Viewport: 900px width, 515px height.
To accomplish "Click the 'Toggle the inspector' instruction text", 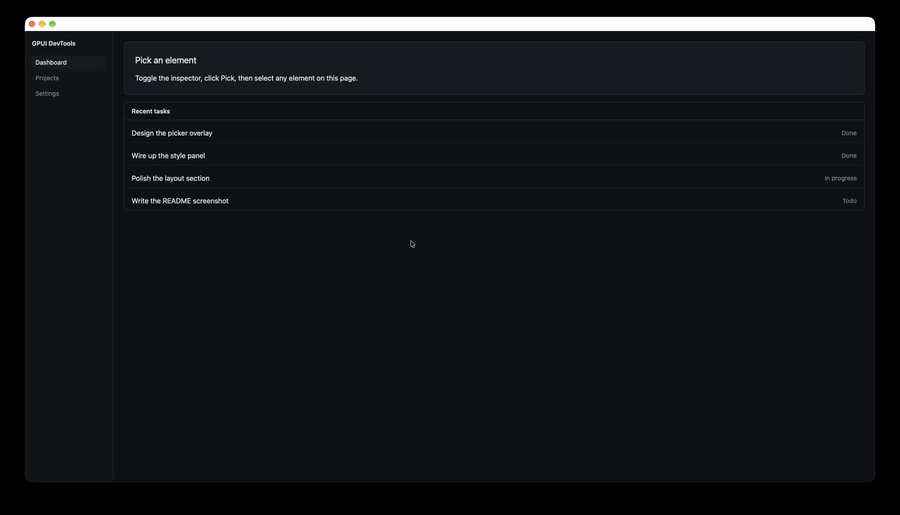I will (x=246, y=78).
